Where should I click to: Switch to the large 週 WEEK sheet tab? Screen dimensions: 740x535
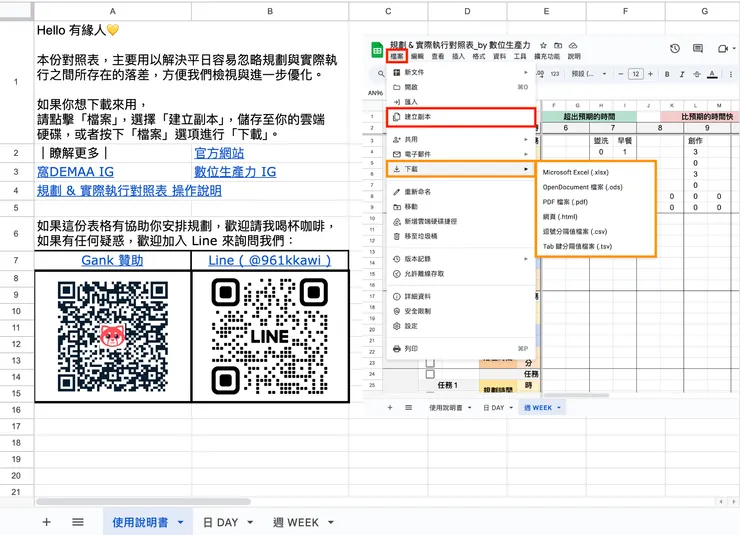(296, 522)
